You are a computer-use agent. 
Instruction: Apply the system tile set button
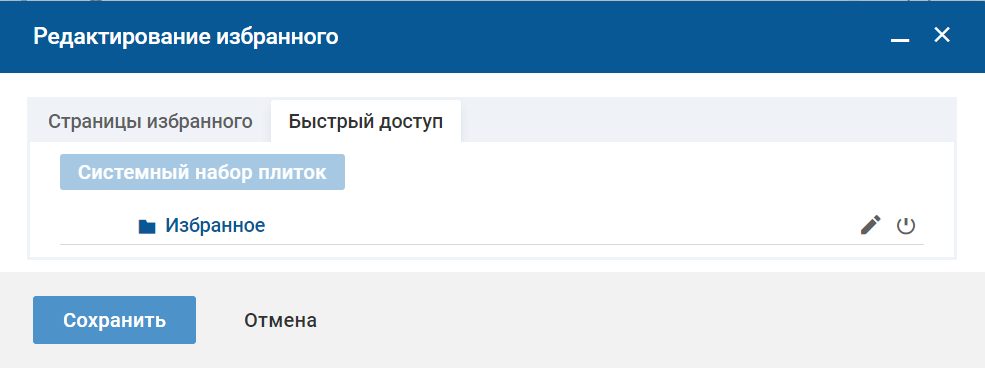point(202,172)
